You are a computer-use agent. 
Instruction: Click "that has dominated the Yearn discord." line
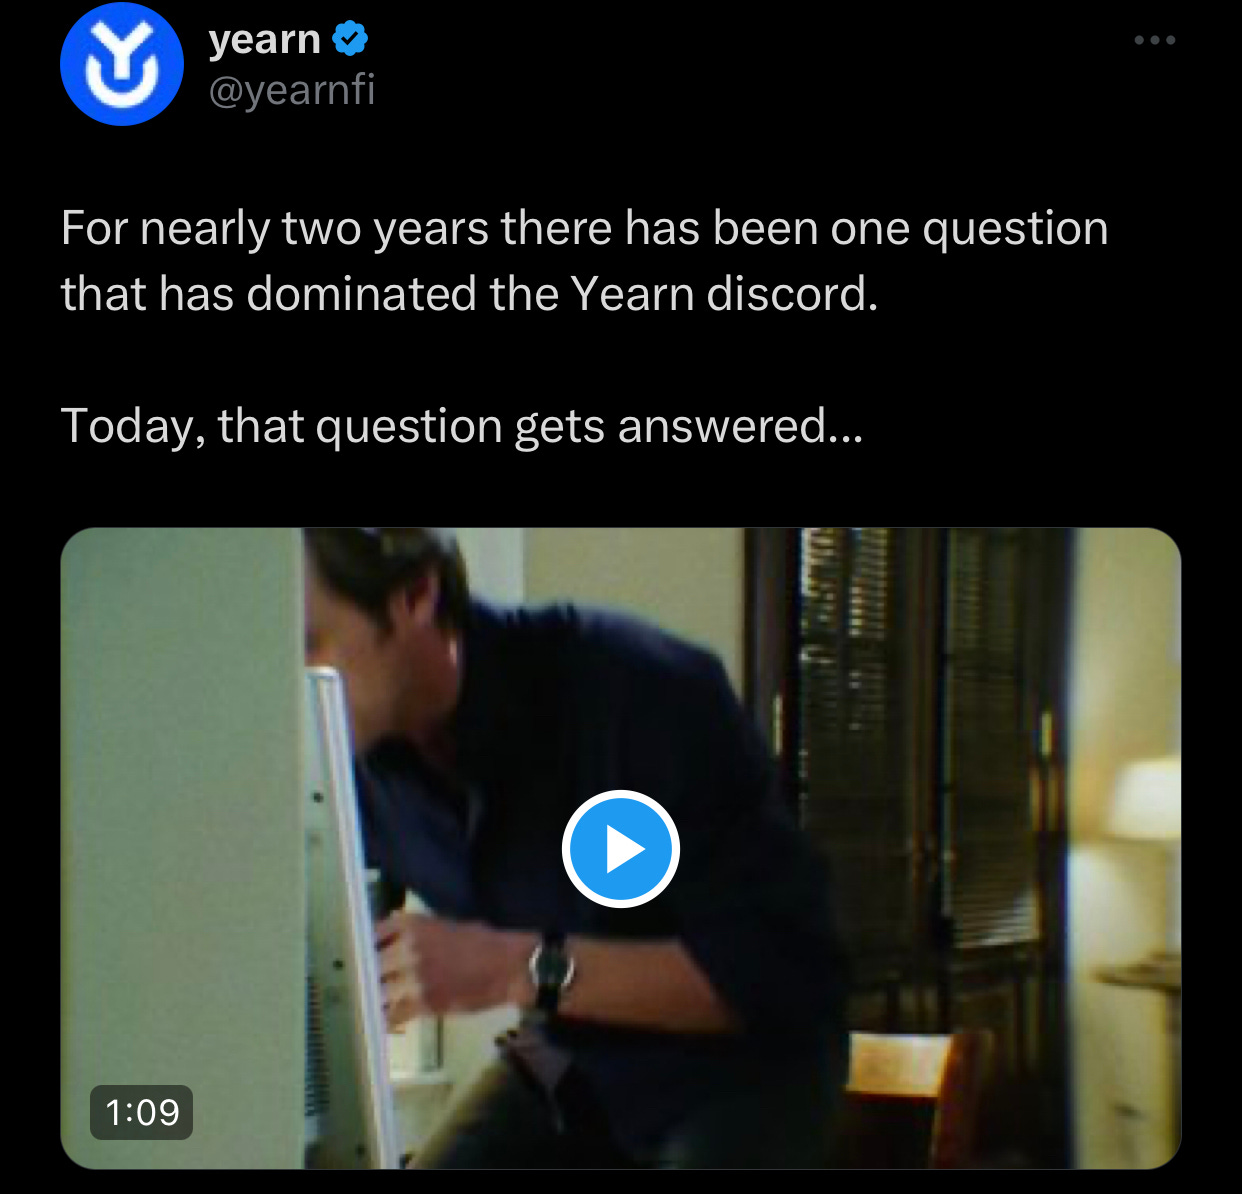470,294
